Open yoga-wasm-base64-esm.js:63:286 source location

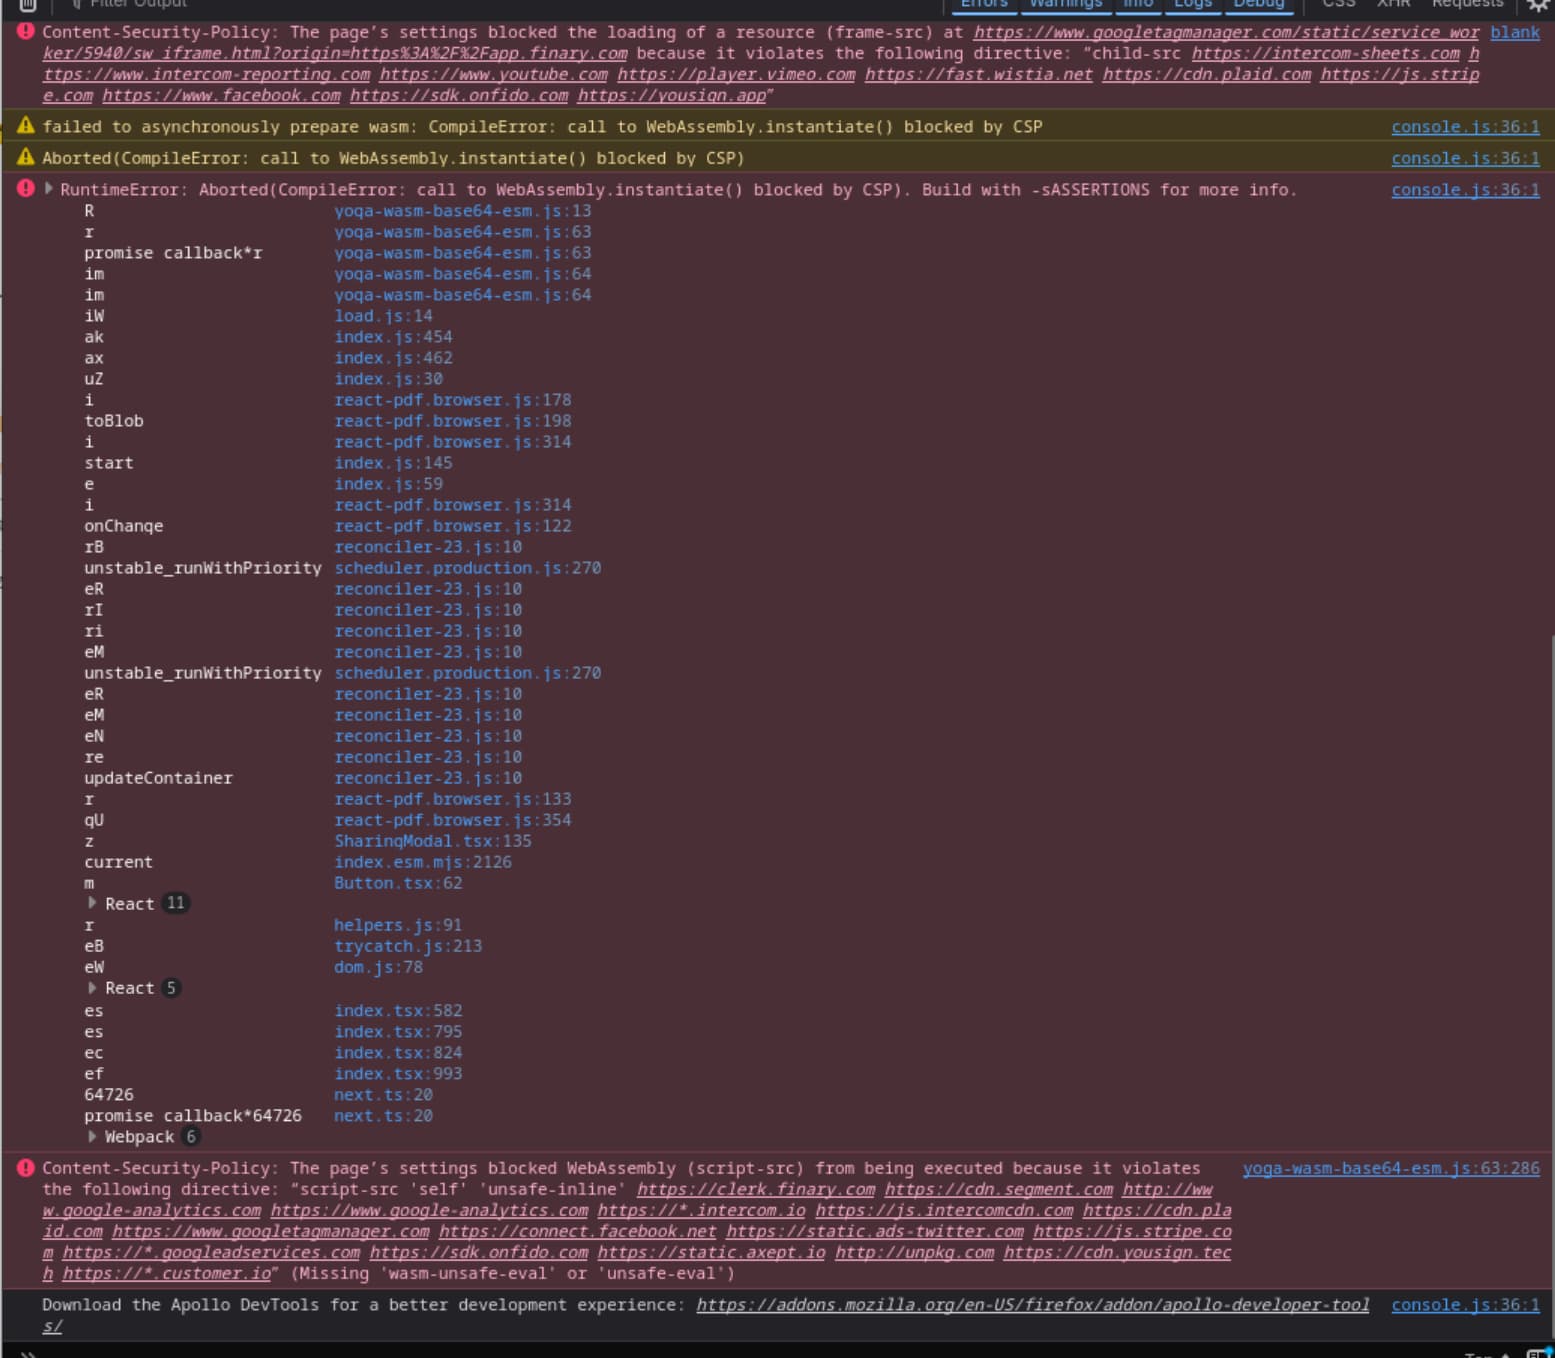click(1390, 1168)
